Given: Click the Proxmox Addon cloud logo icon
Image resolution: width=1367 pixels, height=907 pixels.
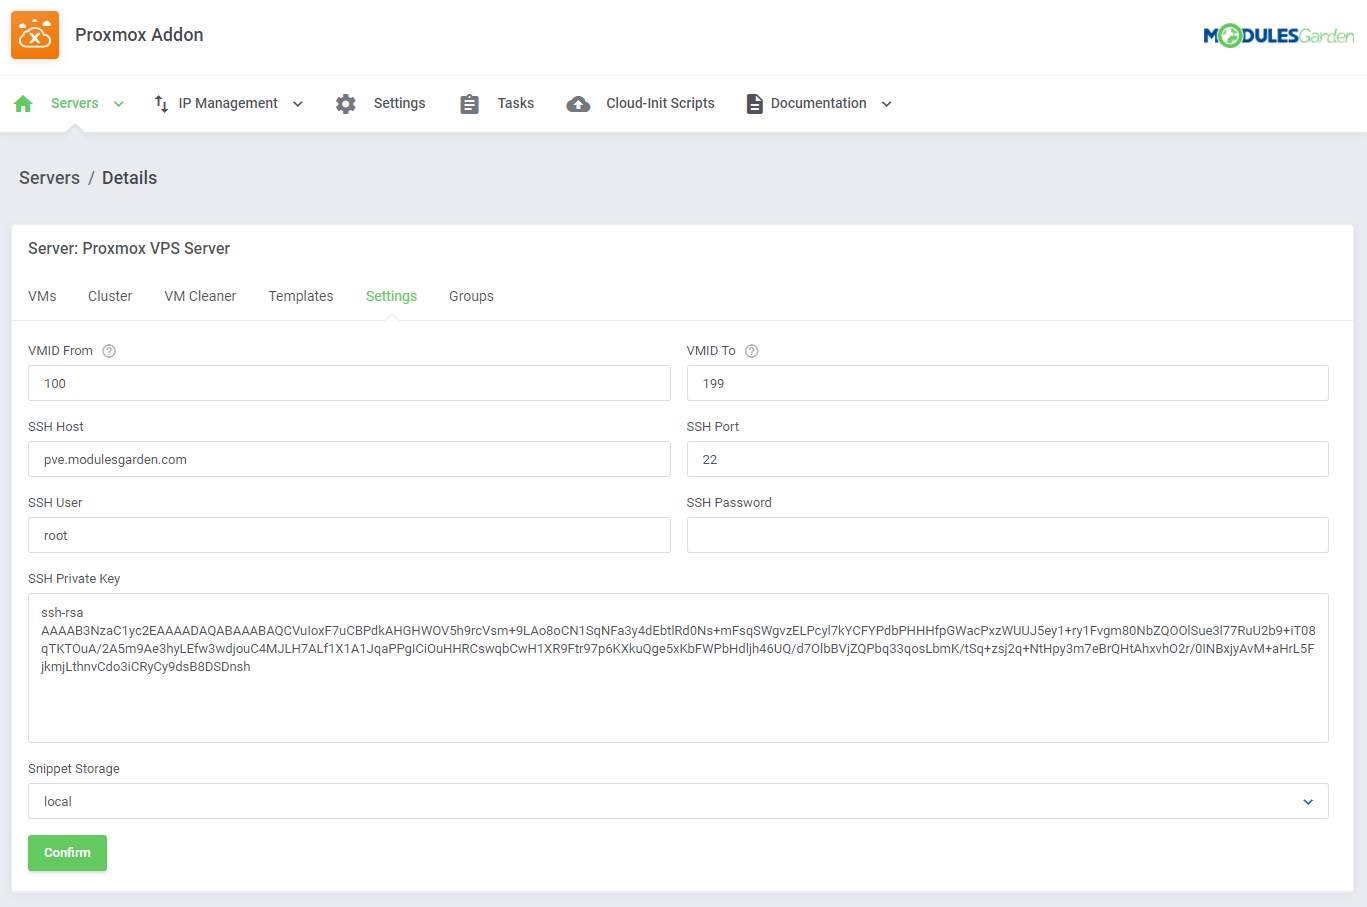Looking at the screenshot, I should (35, 35).
